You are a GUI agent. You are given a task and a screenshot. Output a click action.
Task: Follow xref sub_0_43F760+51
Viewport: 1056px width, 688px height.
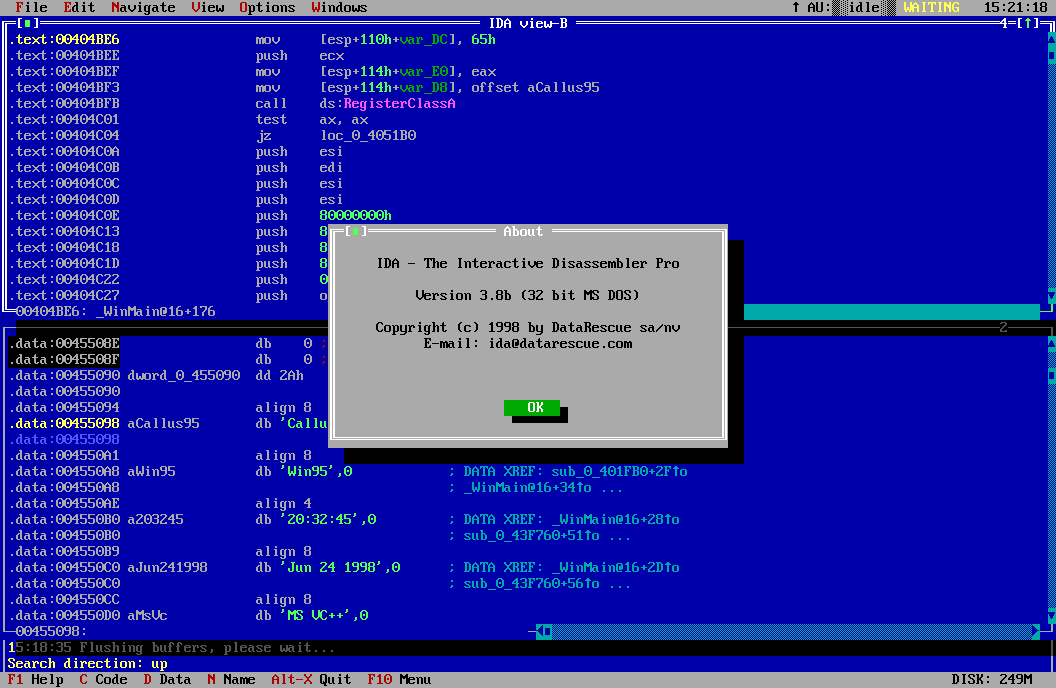pyautogui.click(x=531, y=536)
